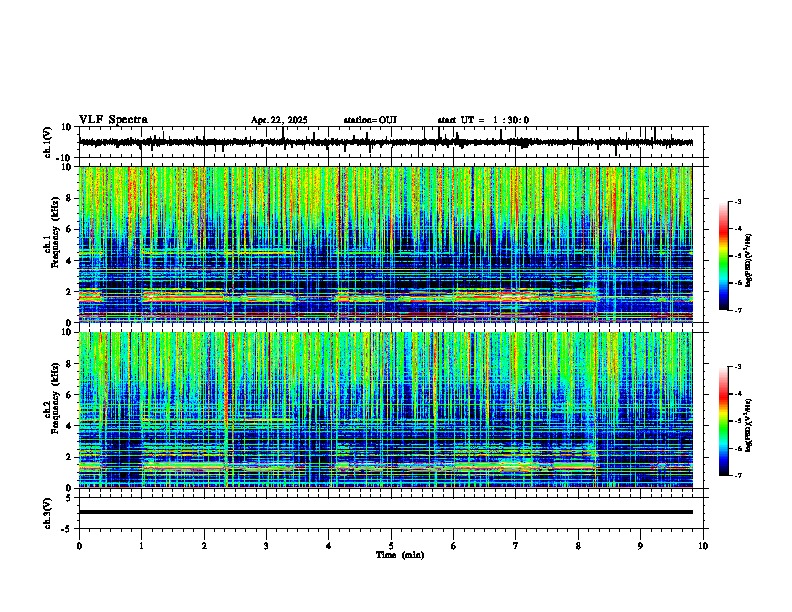This screenshot has width=792, height=612.
Task: Click time axis tick label "8"
Action: point(578,546)
